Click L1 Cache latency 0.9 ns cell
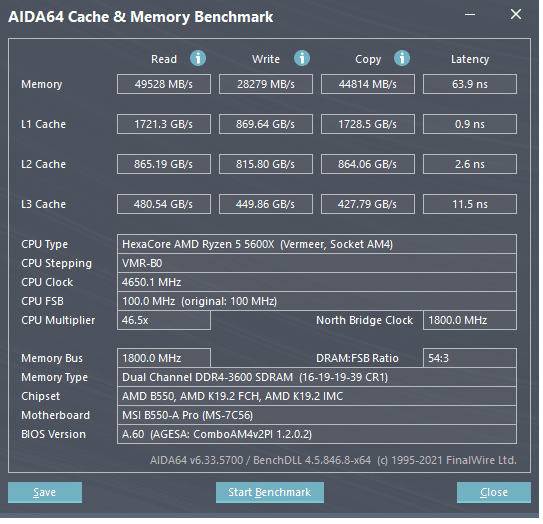 [470, 124]
